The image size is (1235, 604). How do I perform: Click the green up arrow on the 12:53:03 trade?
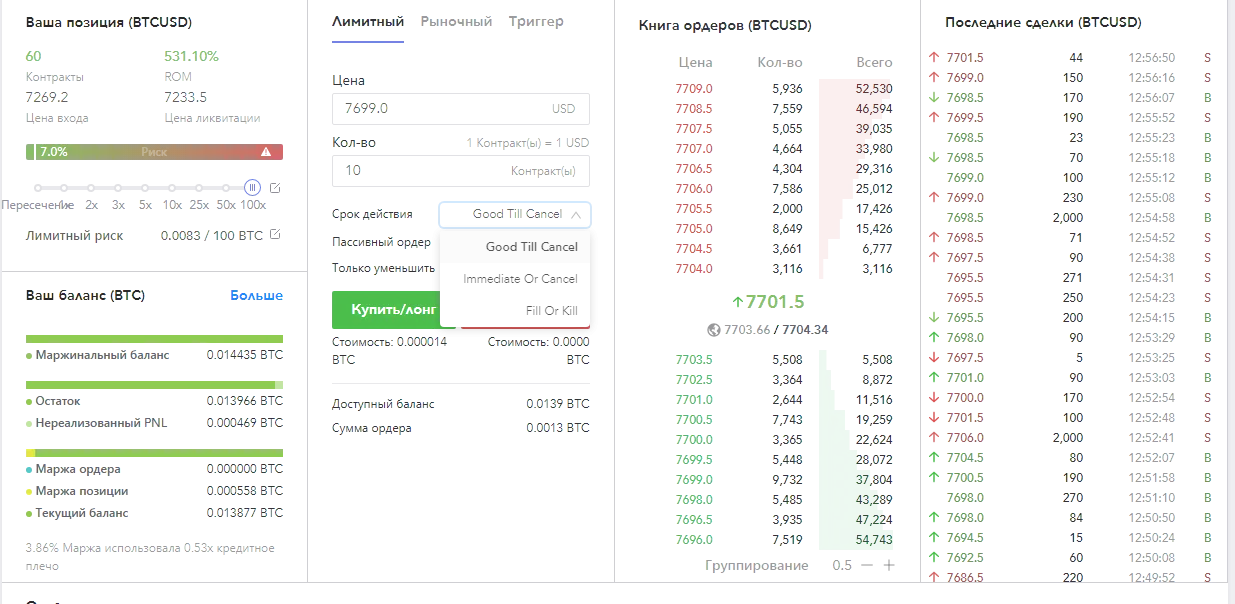[x=934, y=378]
